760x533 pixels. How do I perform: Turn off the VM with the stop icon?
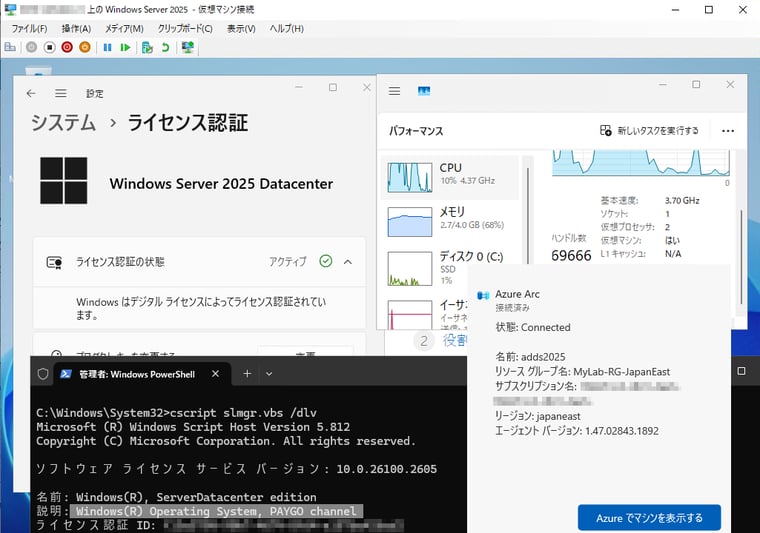coord(49,47)
